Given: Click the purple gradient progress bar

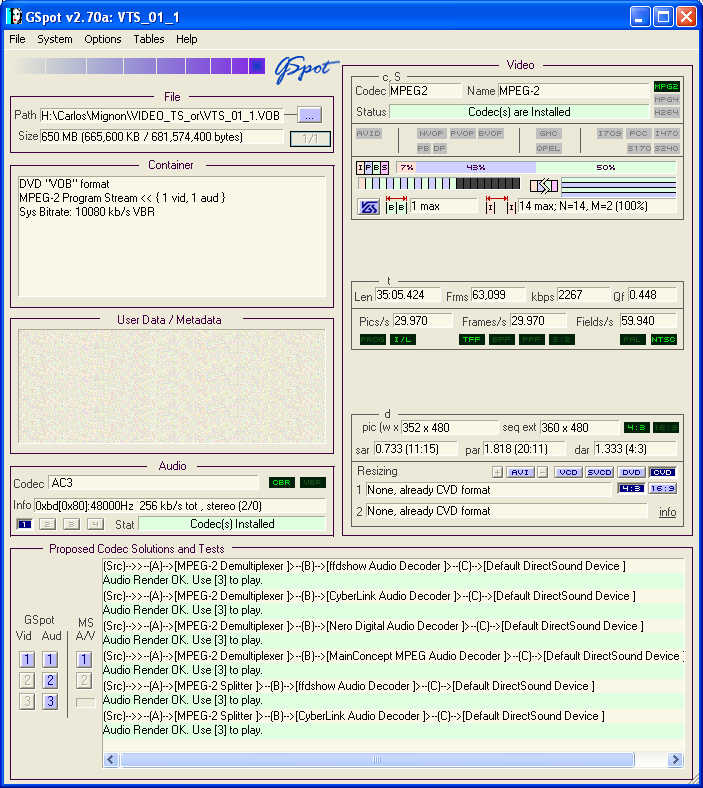Looking at the screenshot, I should (140, 66).
